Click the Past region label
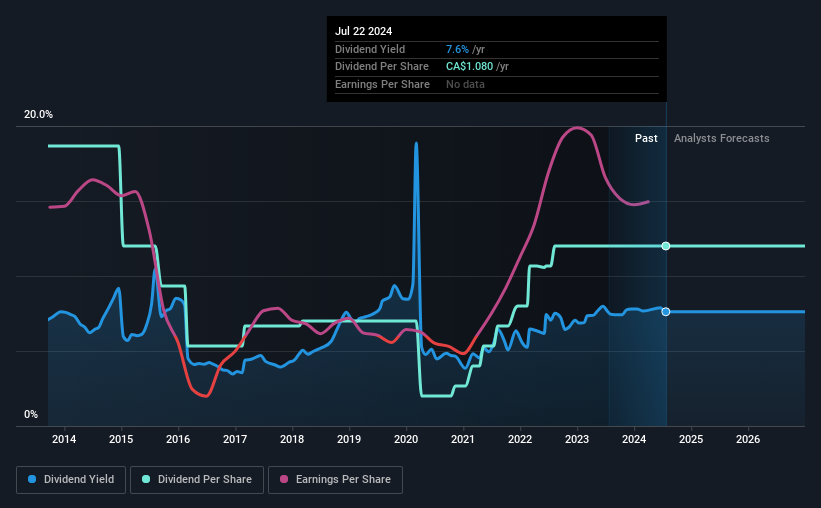Screen dimensions: 821x508 point(646,138)
